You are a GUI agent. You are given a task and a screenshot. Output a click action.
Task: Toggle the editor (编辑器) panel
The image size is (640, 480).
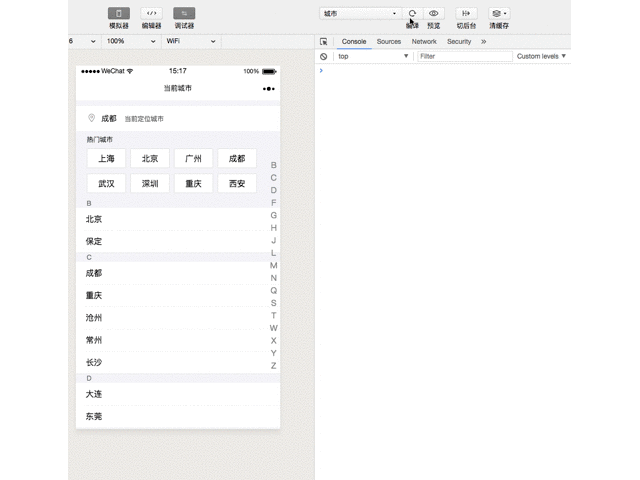coord(151,14)
